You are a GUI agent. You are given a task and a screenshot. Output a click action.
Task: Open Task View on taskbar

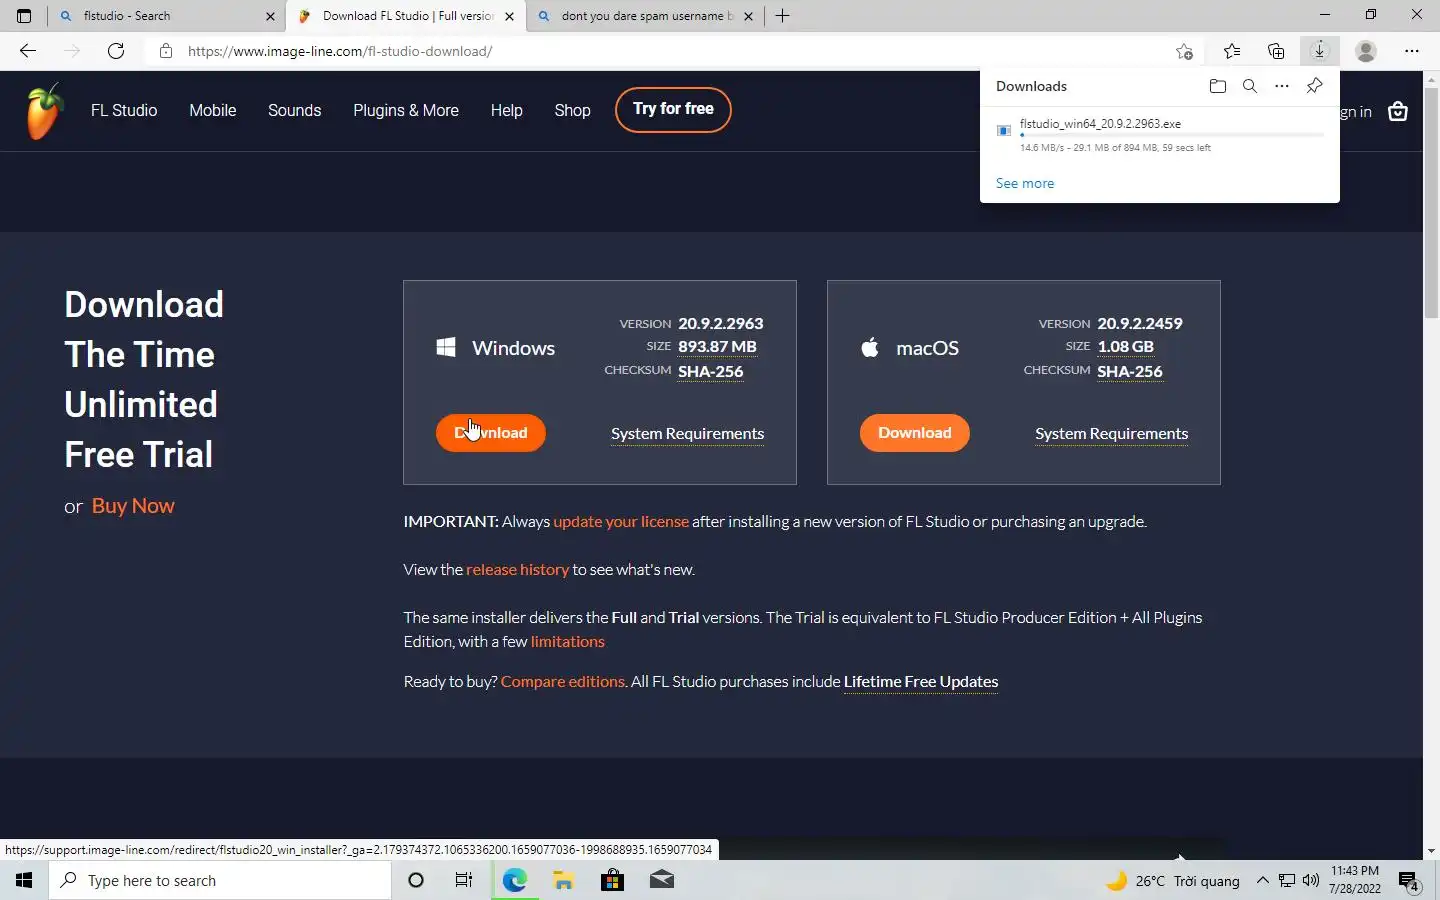464,880
